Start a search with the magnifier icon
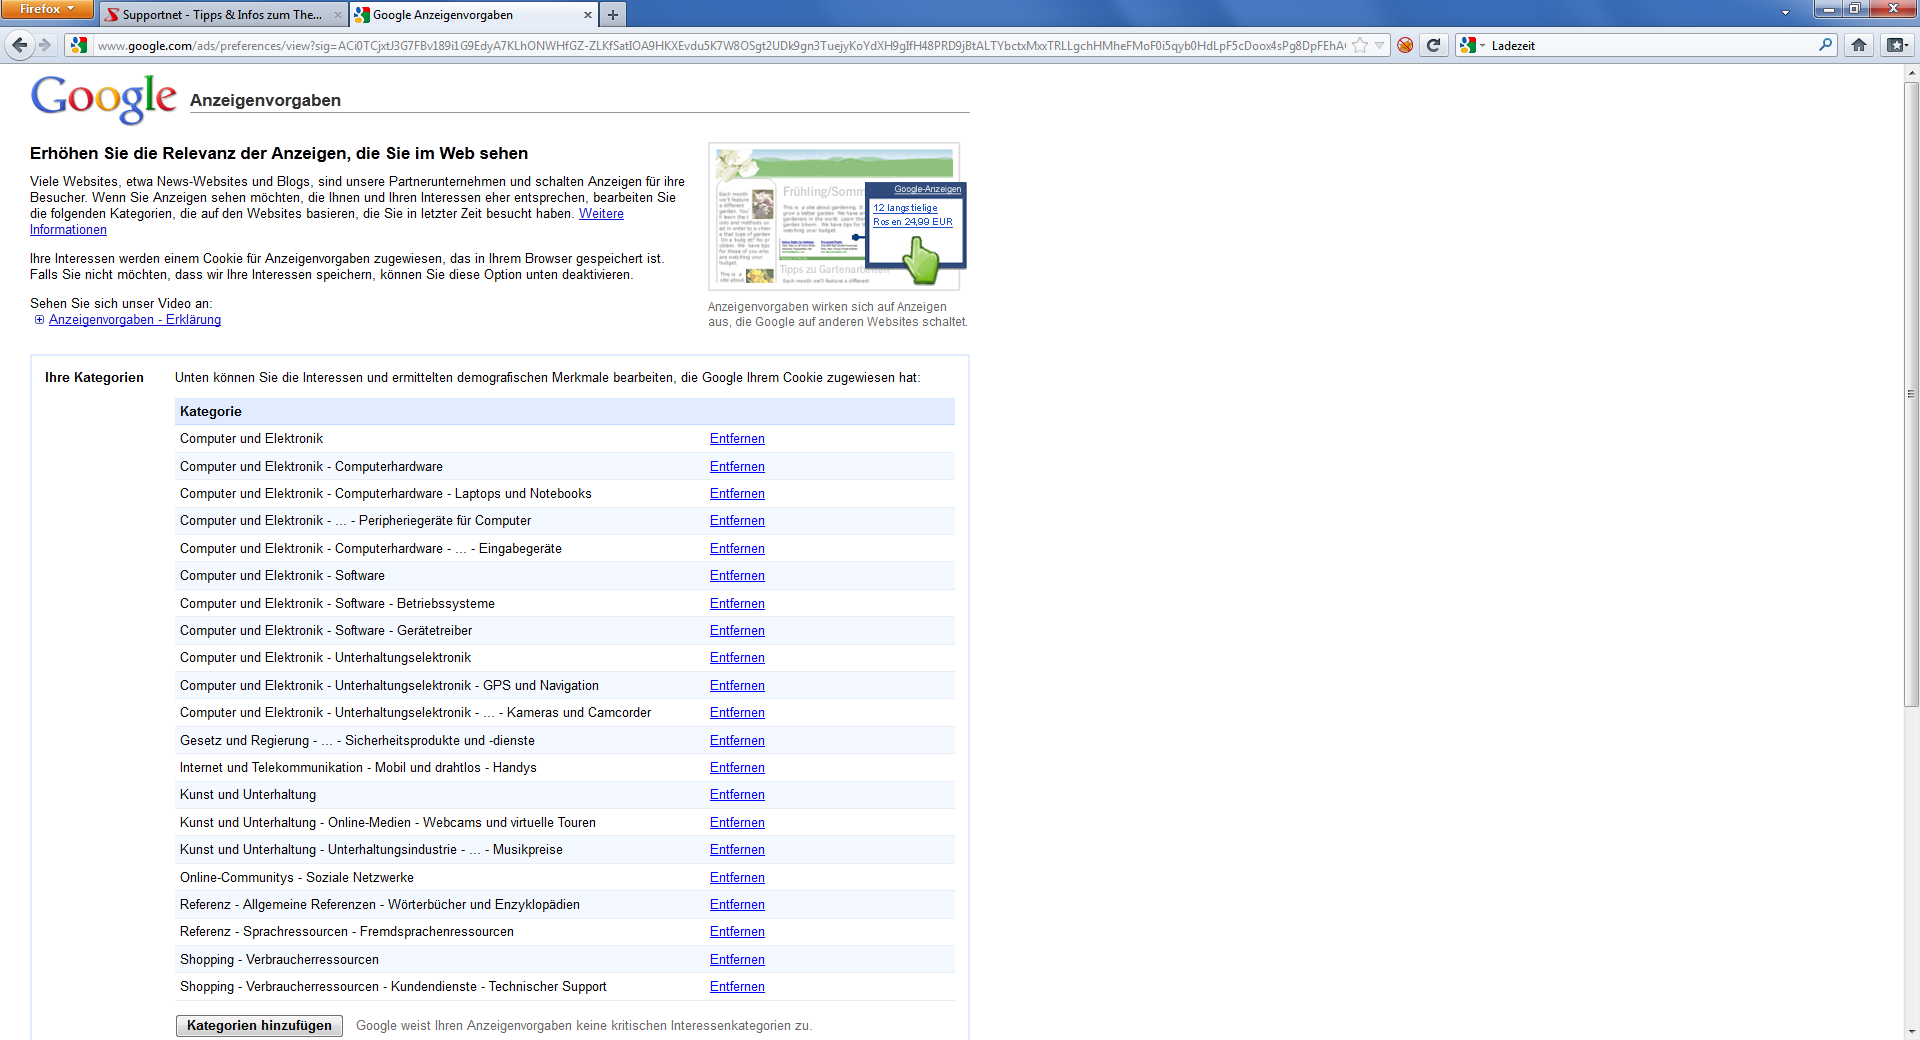The image size is (1920, 1040). tap(1827, 45)
